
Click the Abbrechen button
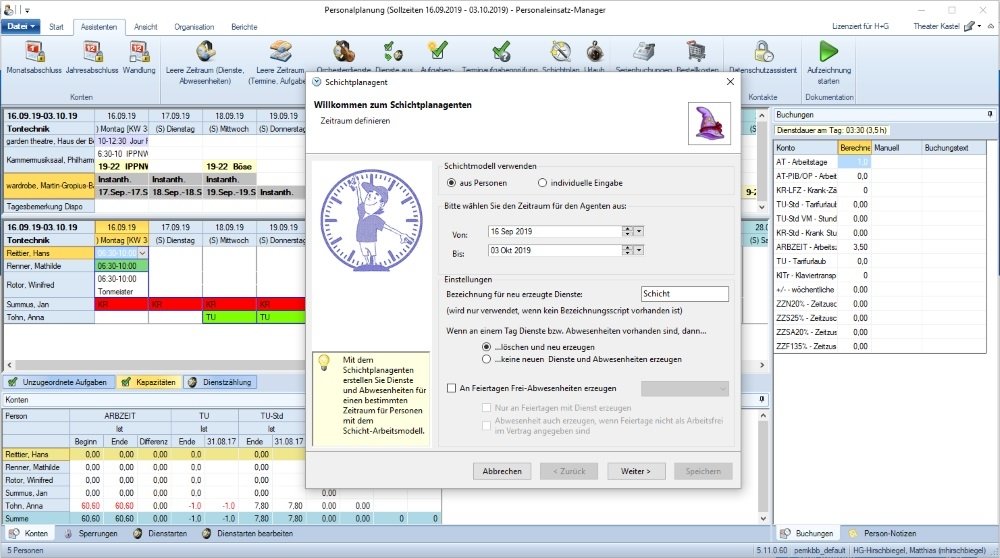[x=502, y=471]
